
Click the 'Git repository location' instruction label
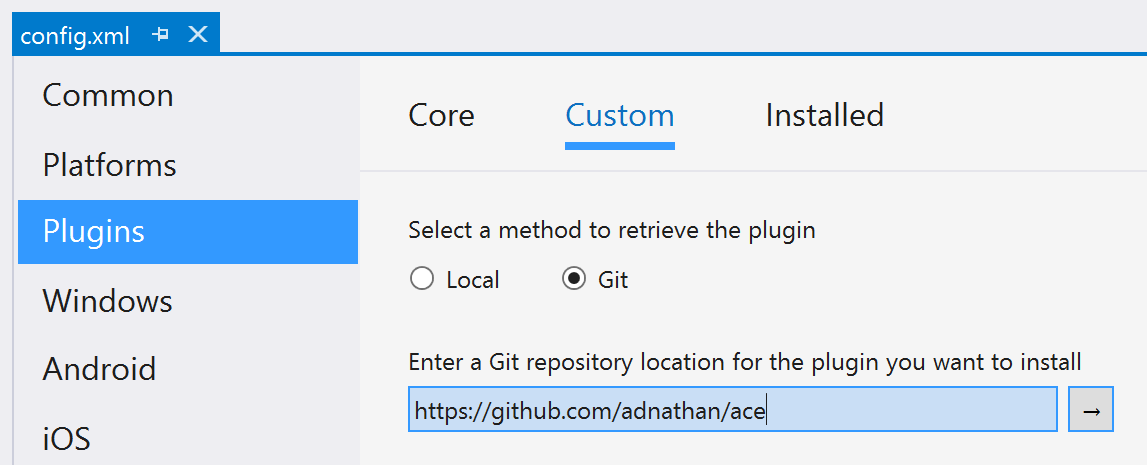pyautogui.click(x=745, y=362)
